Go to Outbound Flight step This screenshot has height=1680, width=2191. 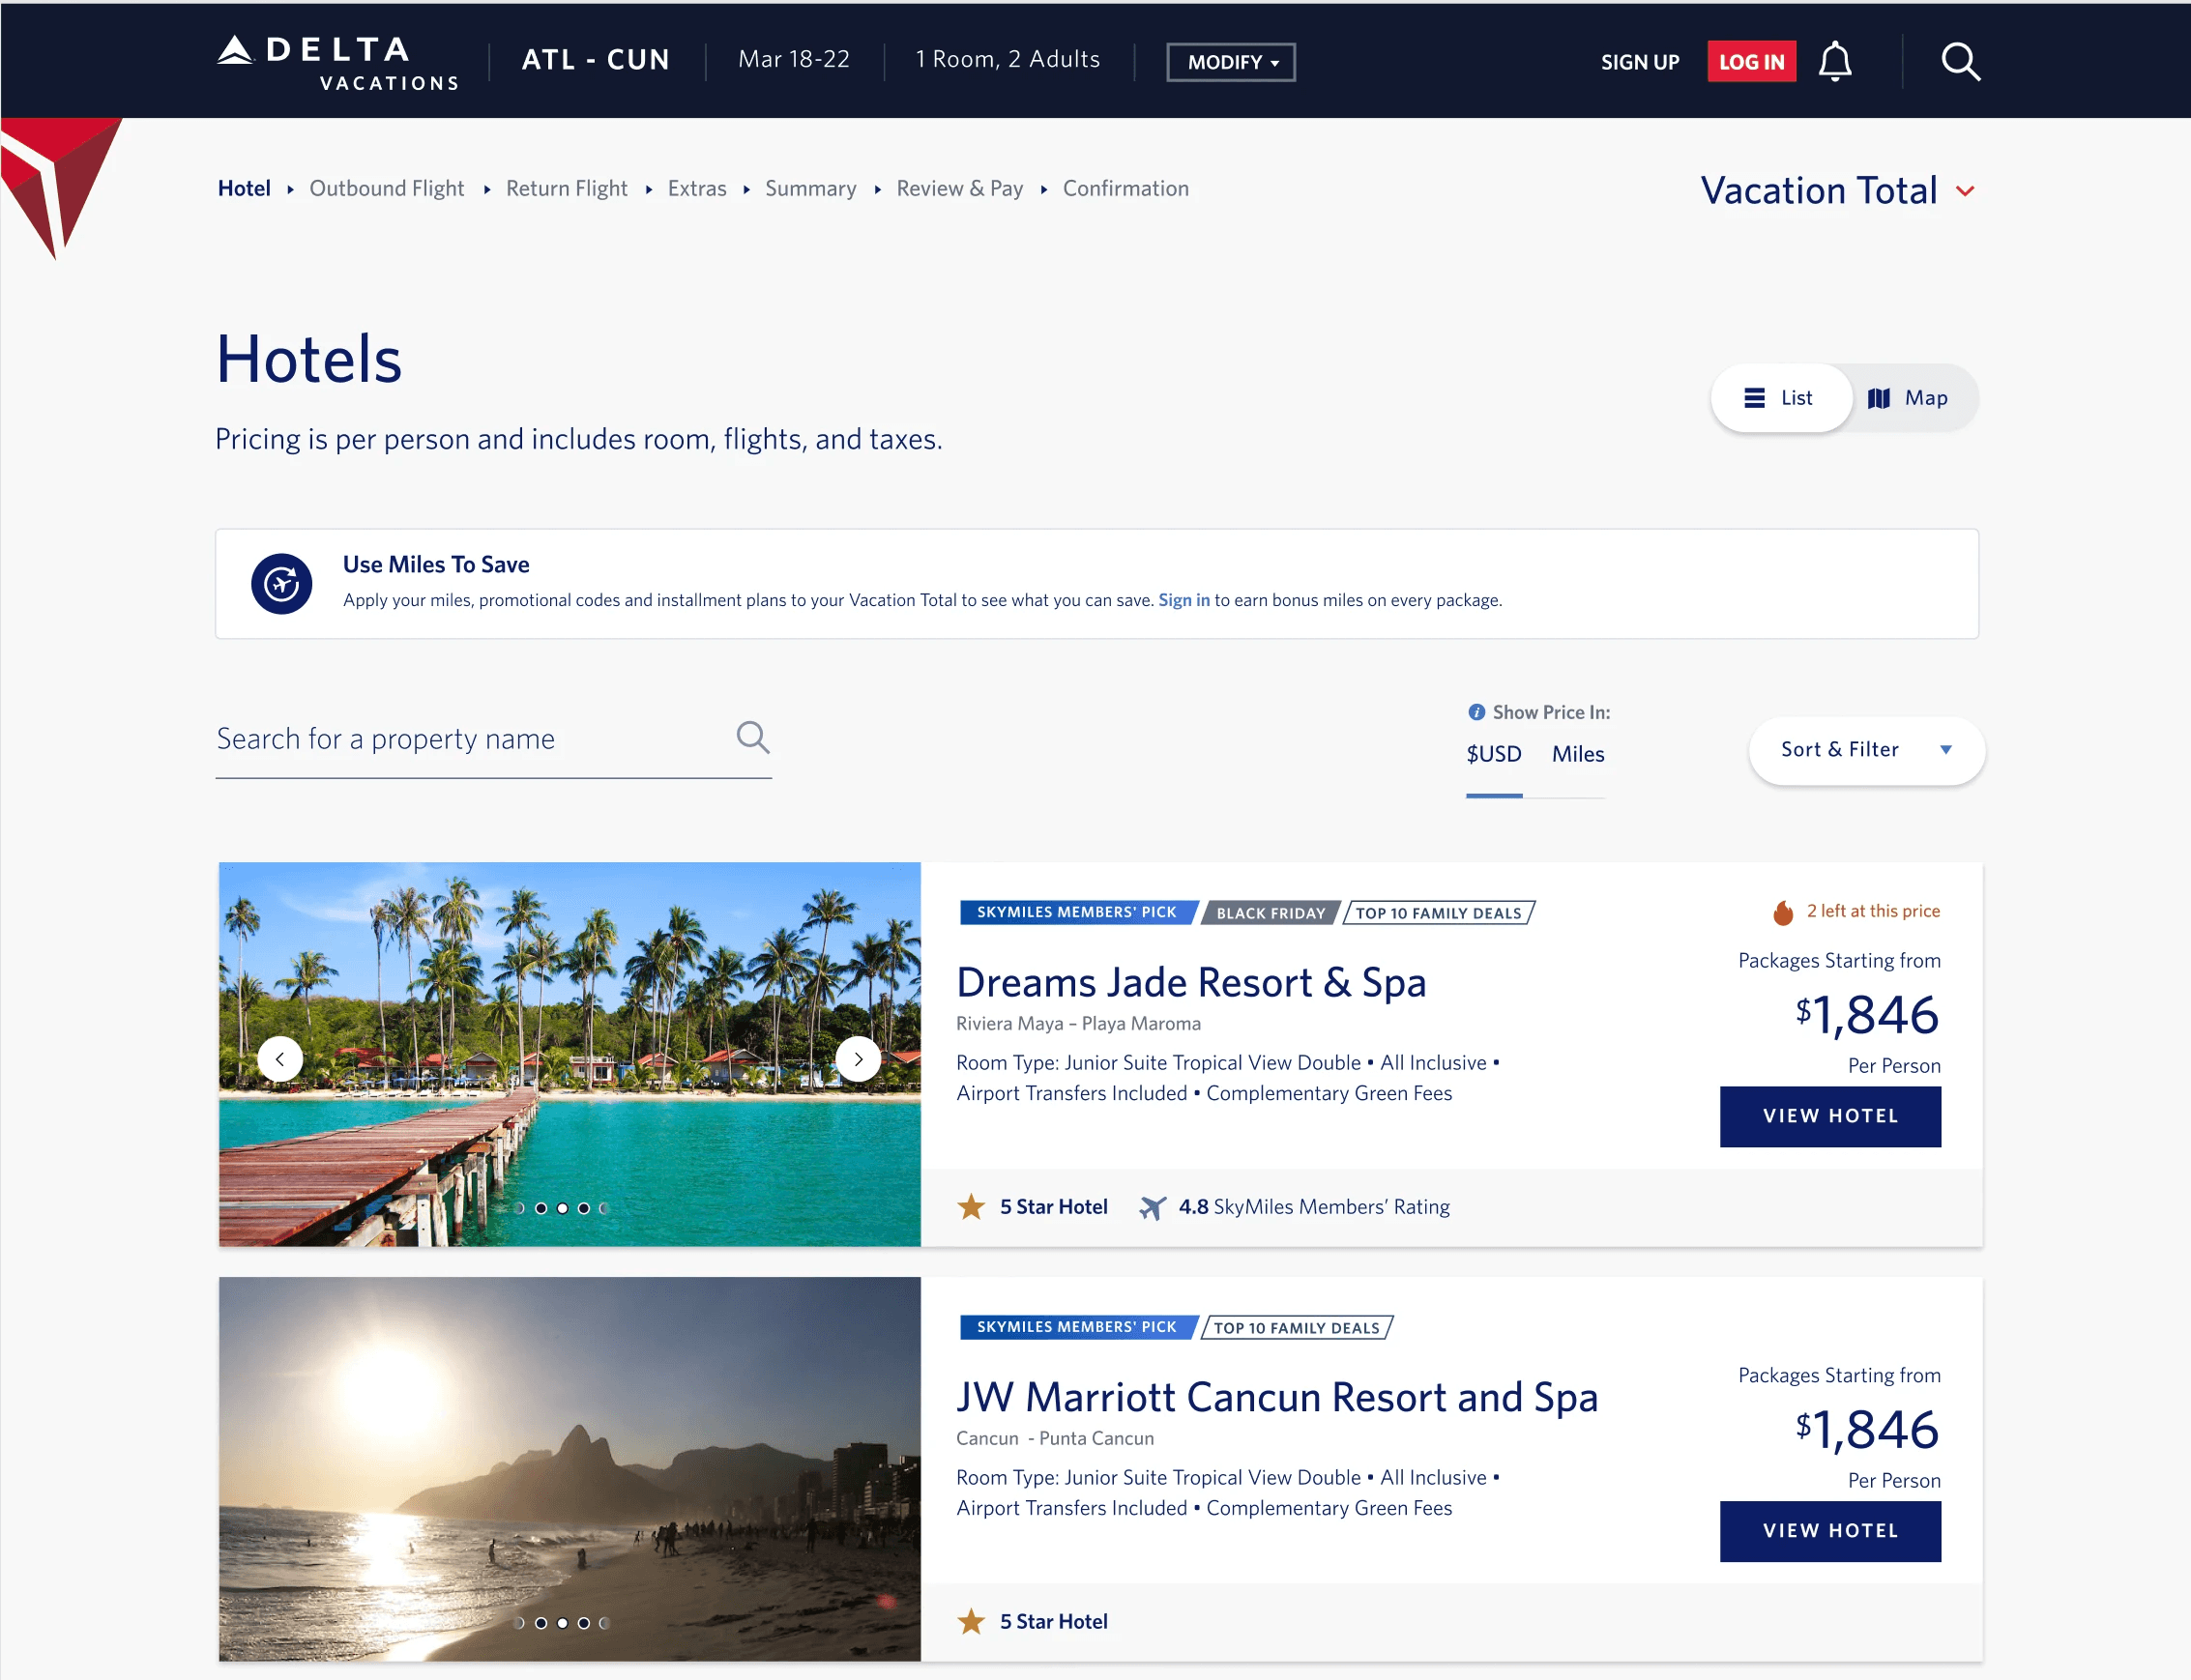click(x=387, y=188)
